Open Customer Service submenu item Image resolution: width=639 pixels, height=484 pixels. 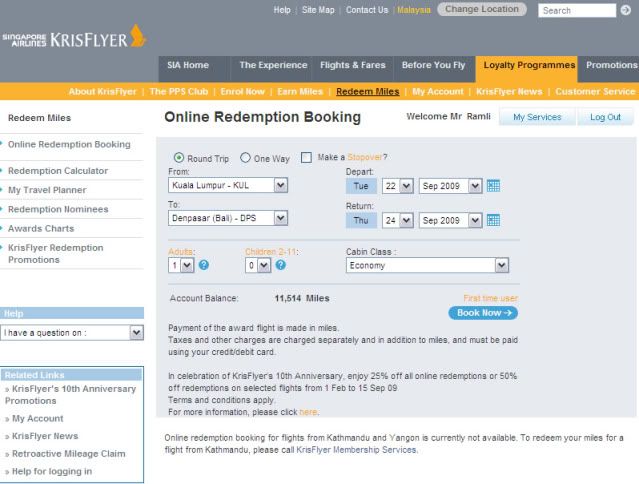(x=595, y=92)
